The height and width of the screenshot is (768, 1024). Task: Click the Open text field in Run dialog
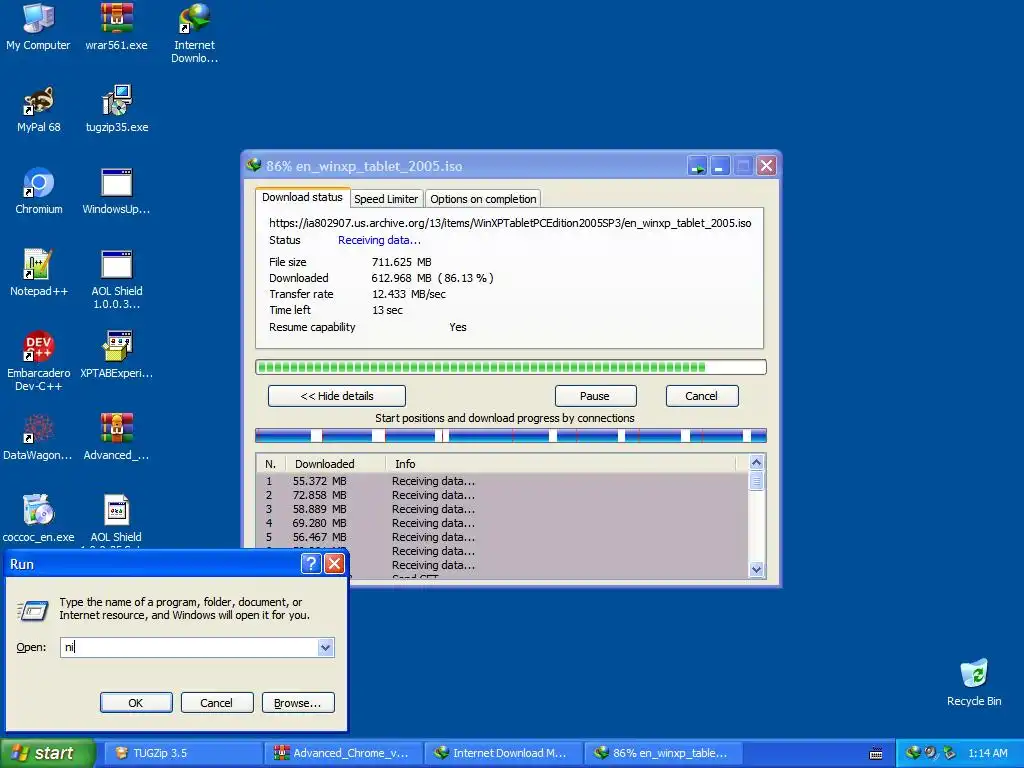pos(189,647)
